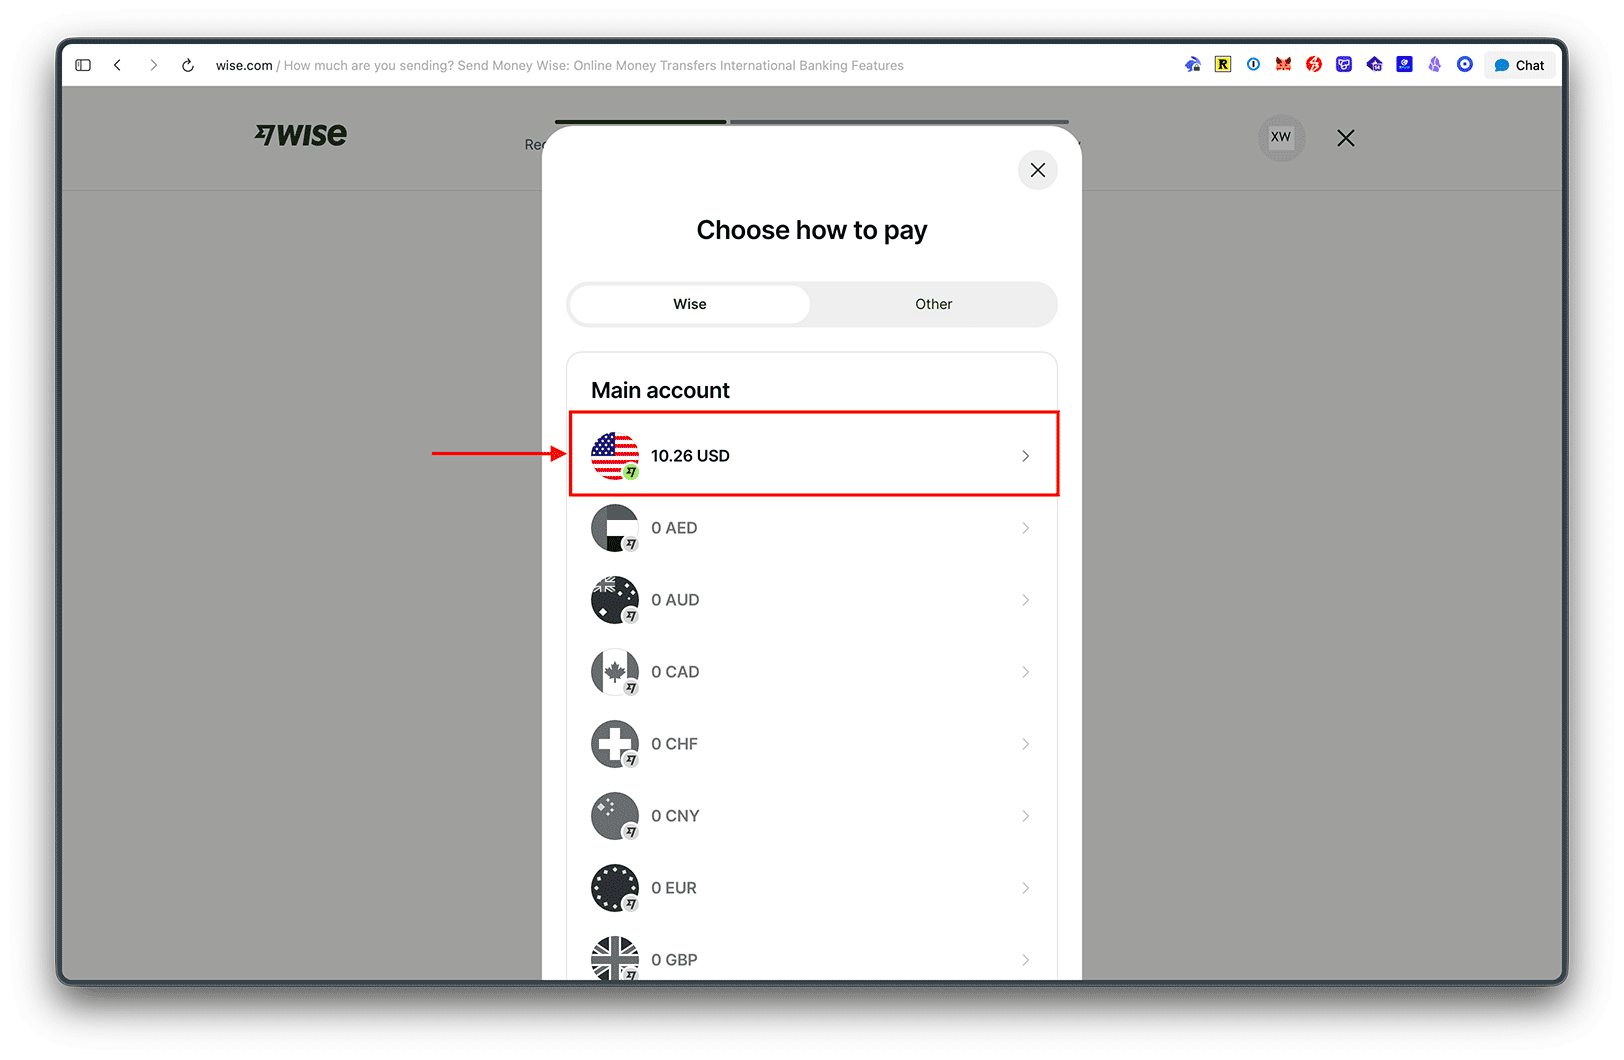Screen dimensions: 1624x1060
Task: Click the US flag icon for USD balance
Action: pos(615,456)
